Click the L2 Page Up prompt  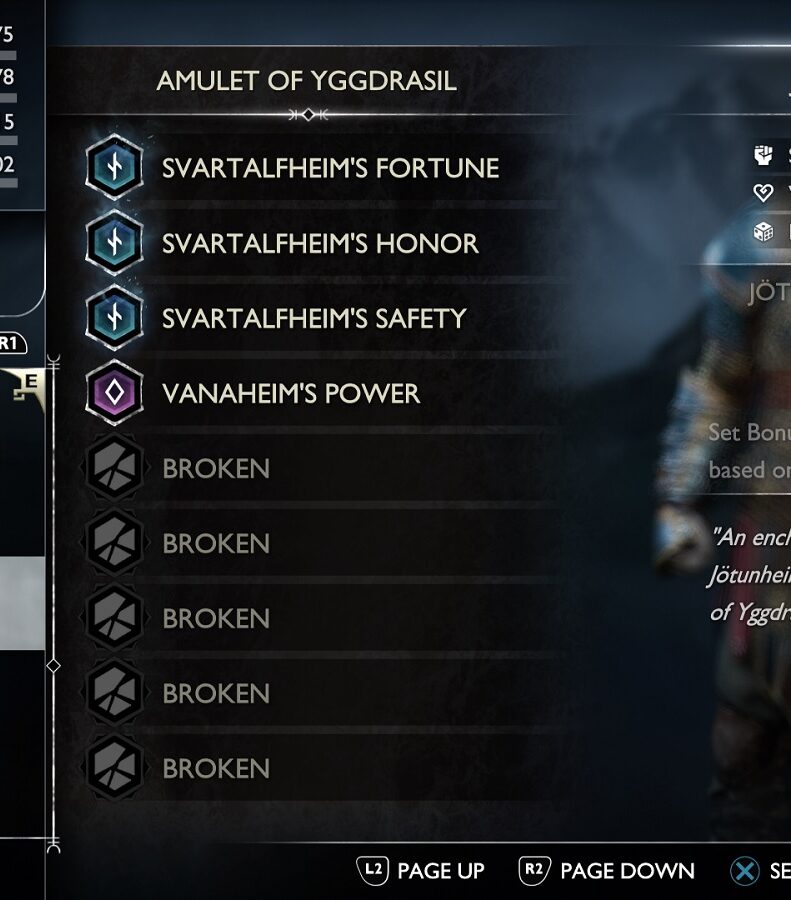click(420, 871)
